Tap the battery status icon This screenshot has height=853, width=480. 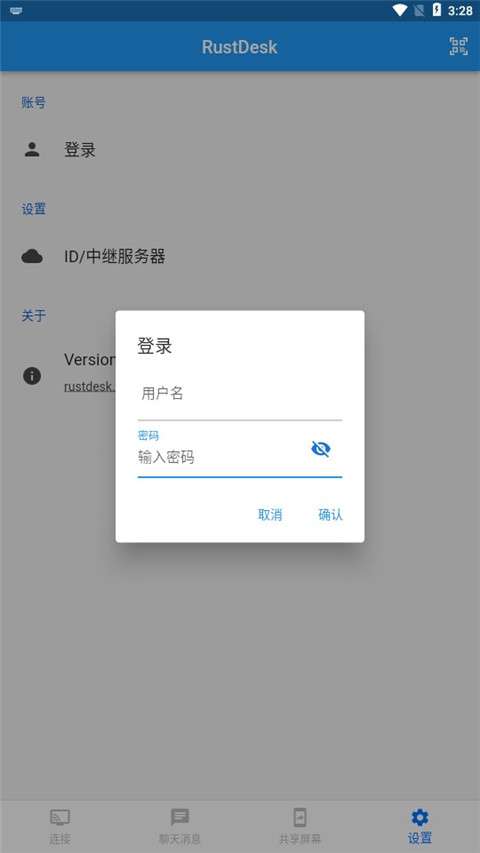point(436,10)
